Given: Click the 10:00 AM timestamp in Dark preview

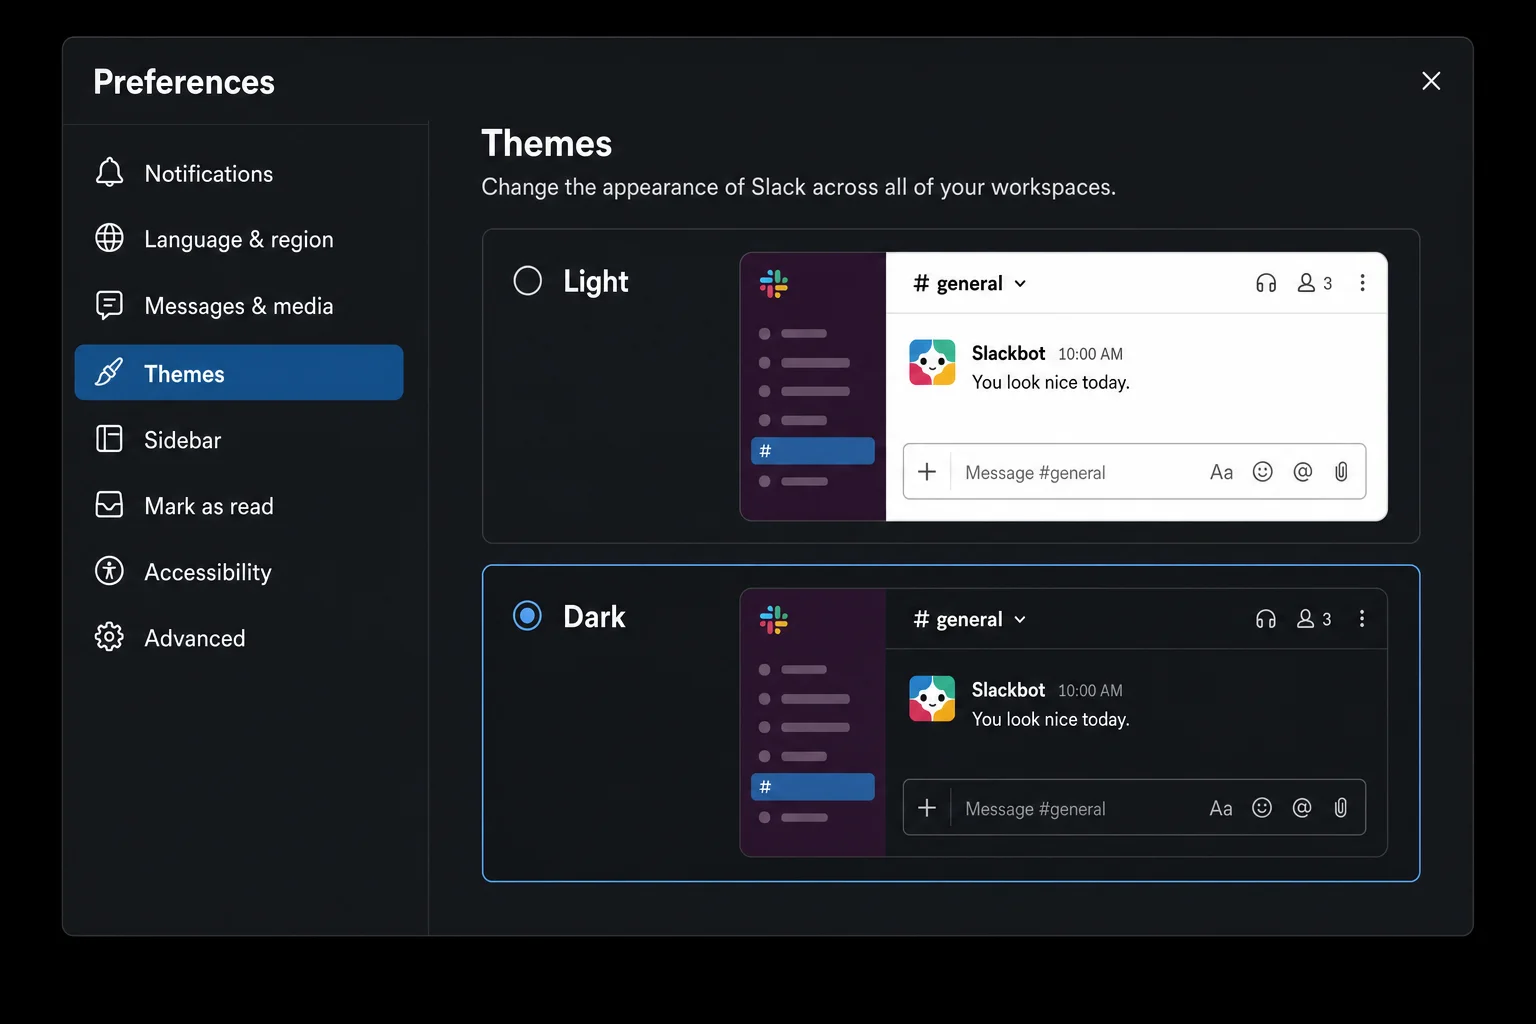Looking at the screenshot, I should [x=1090, y=691].
